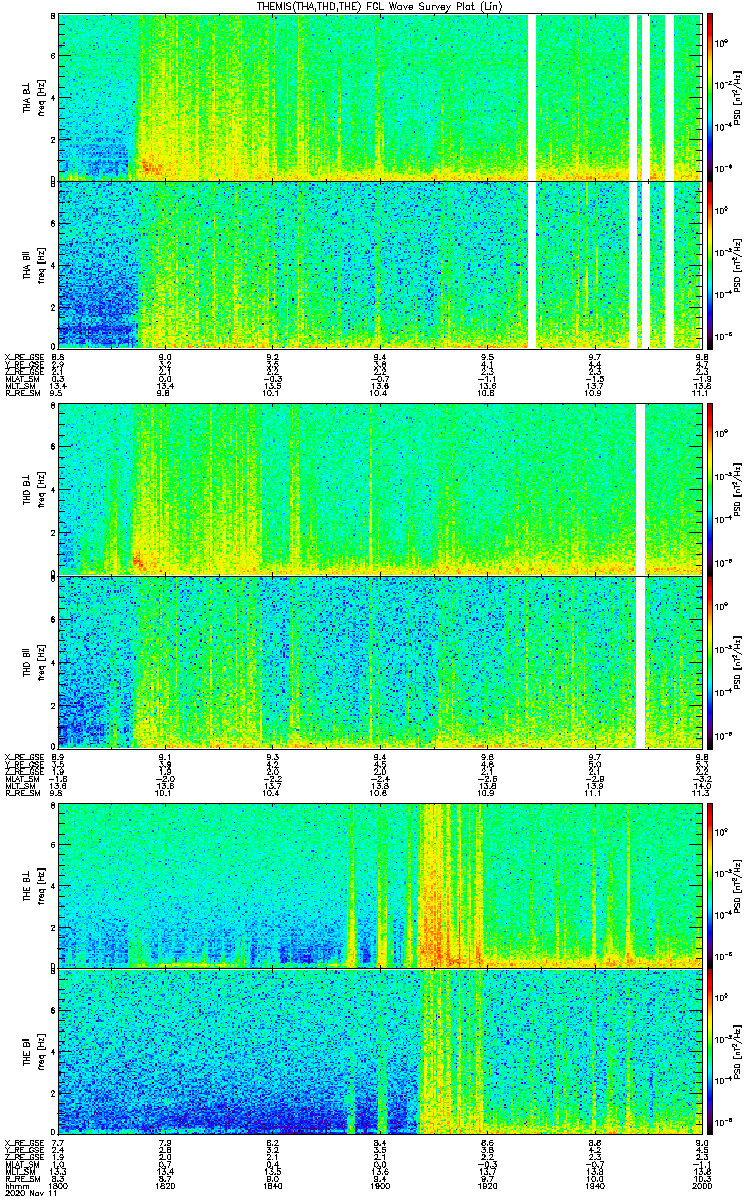Select the THD BL spectrogram panel
This screenshot has height=1200, width=750.
pos(379,489)
